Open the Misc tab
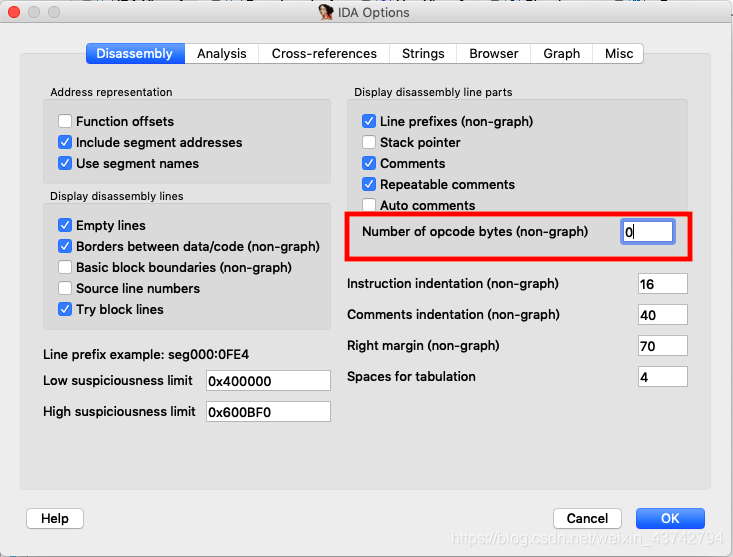Image resolution: width=733 pixels, height=557 pixels. point(618,54)
